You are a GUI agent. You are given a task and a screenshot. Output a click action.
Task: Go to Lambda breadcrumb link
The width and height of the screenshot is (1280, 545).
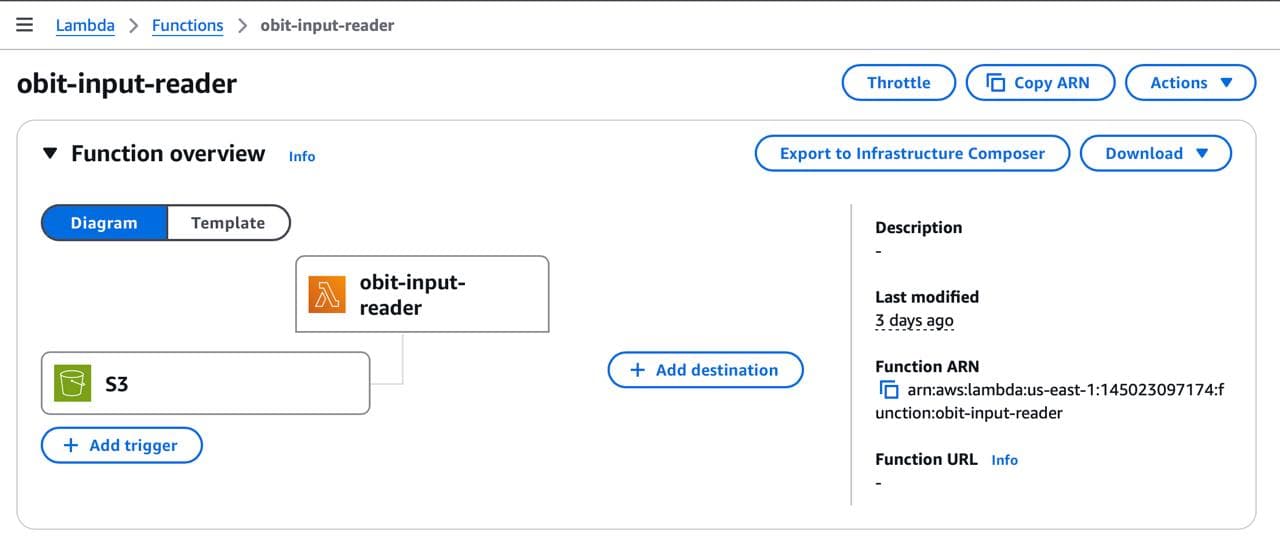(x=85, y=26)
